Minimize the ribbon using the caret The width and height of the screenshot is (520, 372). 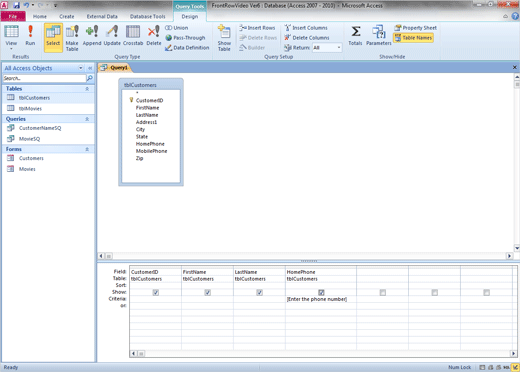tap(506, 16)
